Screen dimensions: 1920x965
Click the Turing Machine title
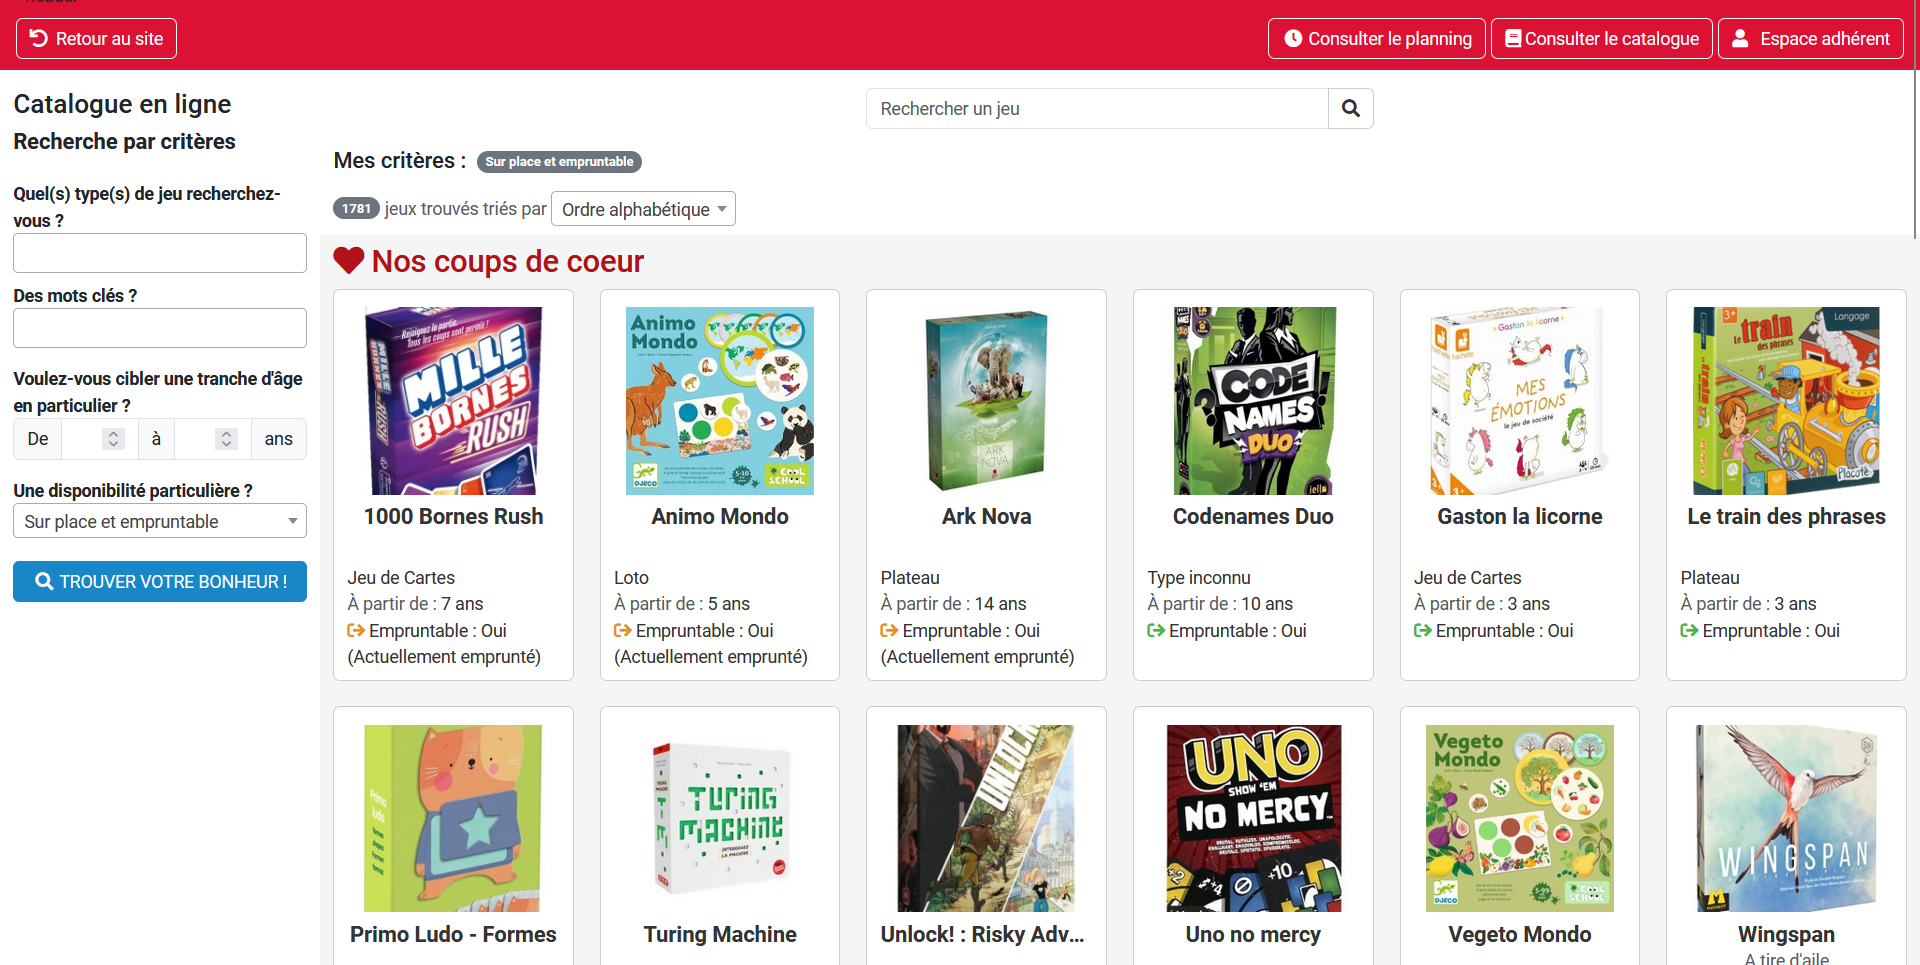click(x=720, y=934)
